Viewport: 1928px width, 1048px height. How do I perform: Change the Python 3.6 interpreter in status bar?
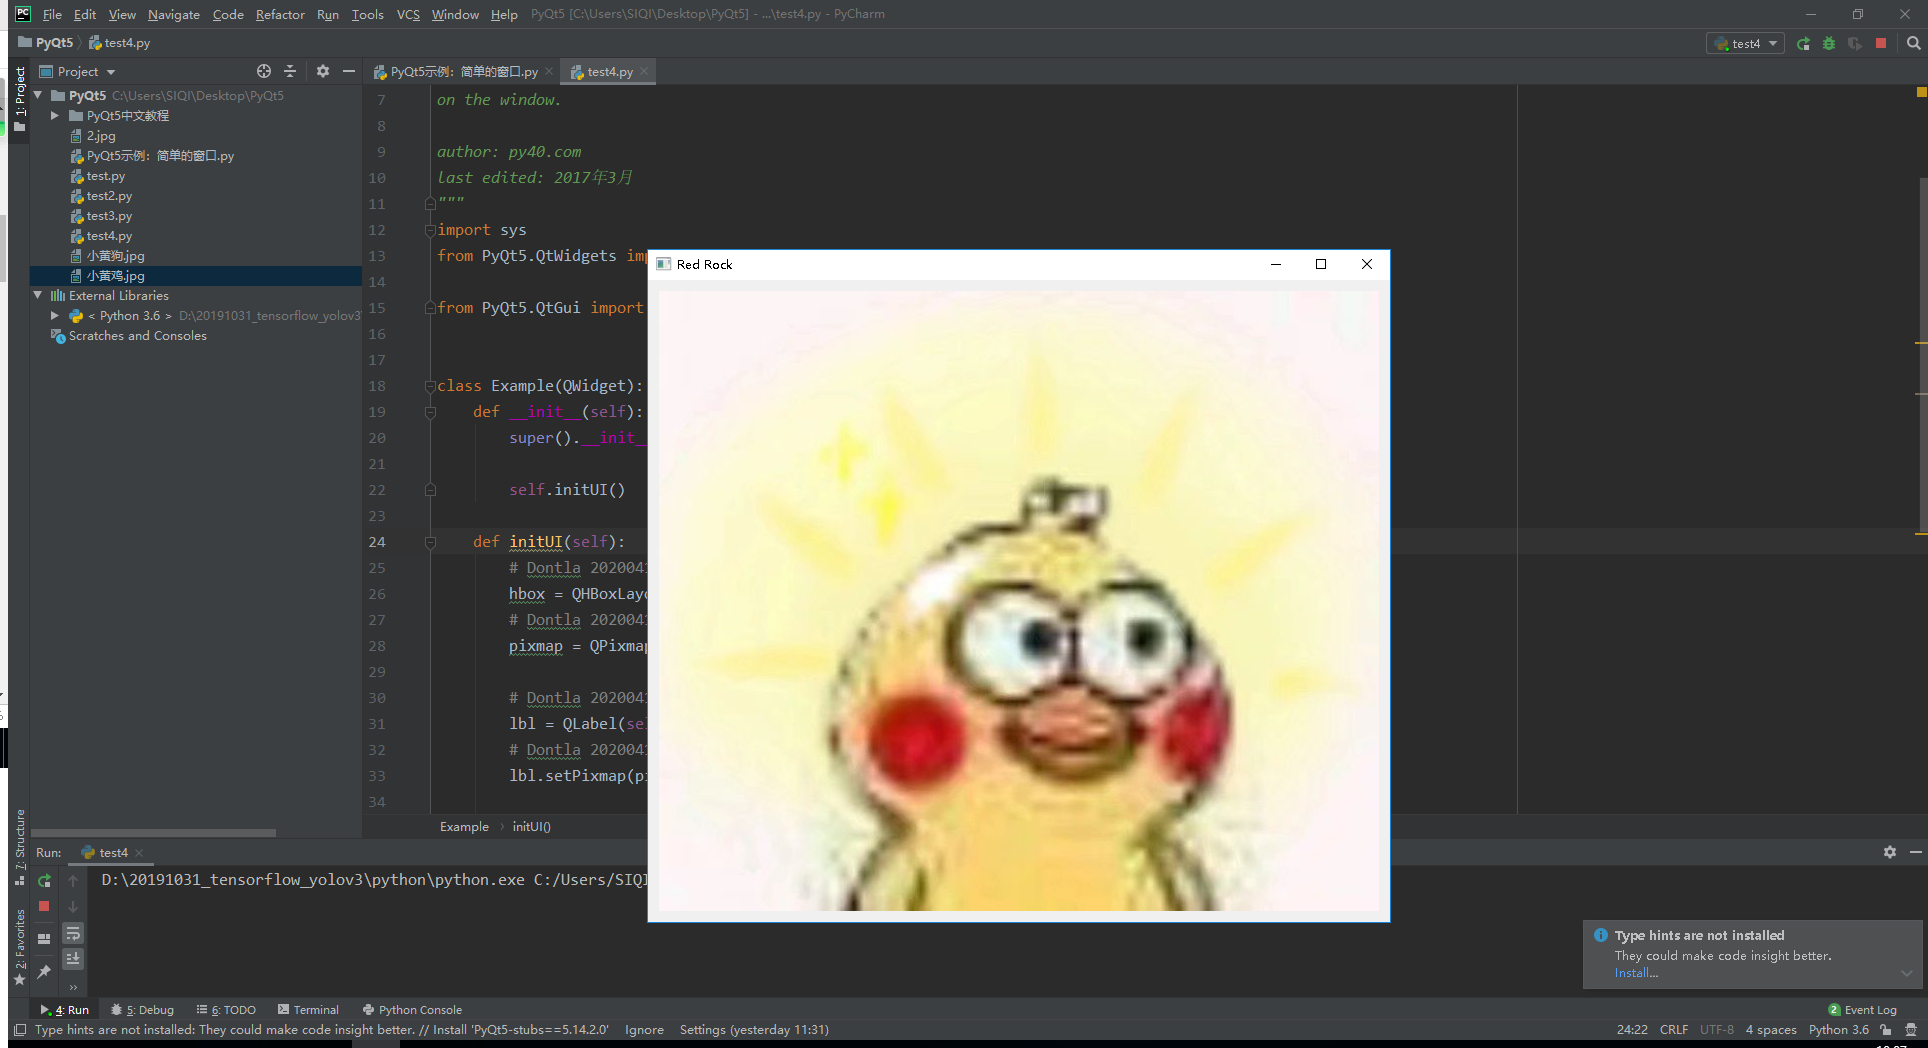tap(1838, 1030)
